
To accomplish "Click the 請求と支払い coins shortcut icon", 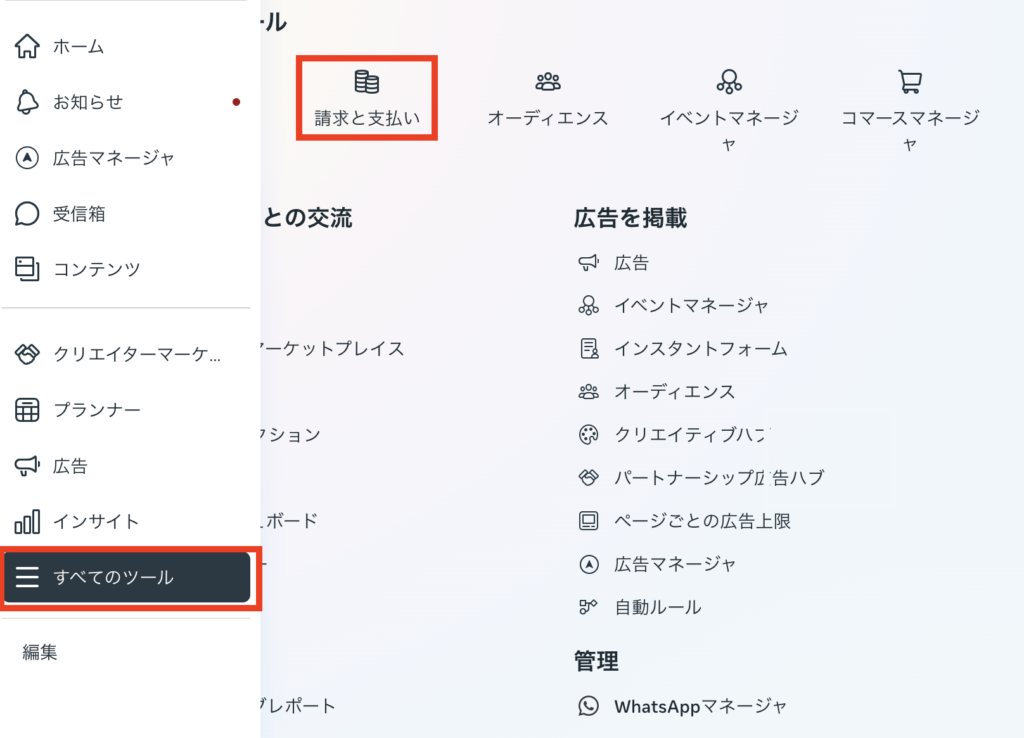I will [x=367, y=82].
